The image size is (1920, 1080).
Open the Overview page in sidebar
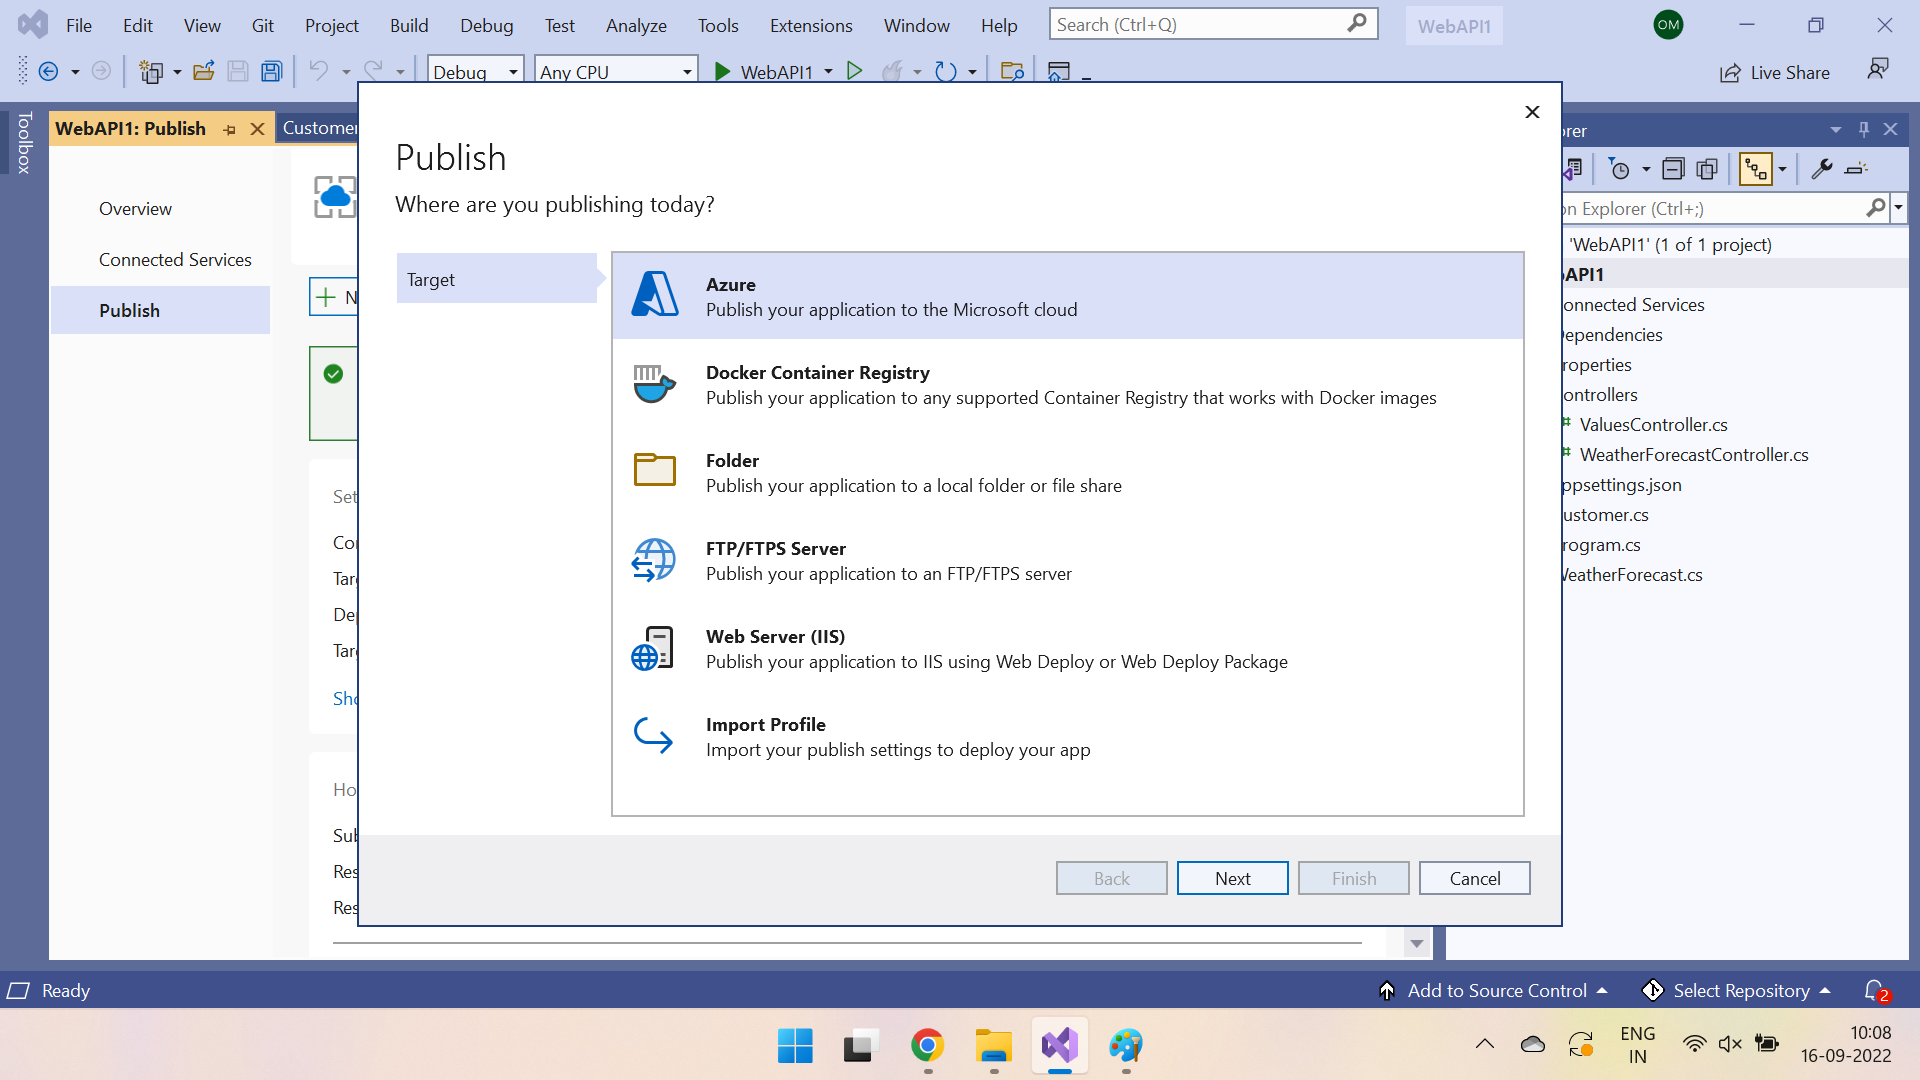135,209
